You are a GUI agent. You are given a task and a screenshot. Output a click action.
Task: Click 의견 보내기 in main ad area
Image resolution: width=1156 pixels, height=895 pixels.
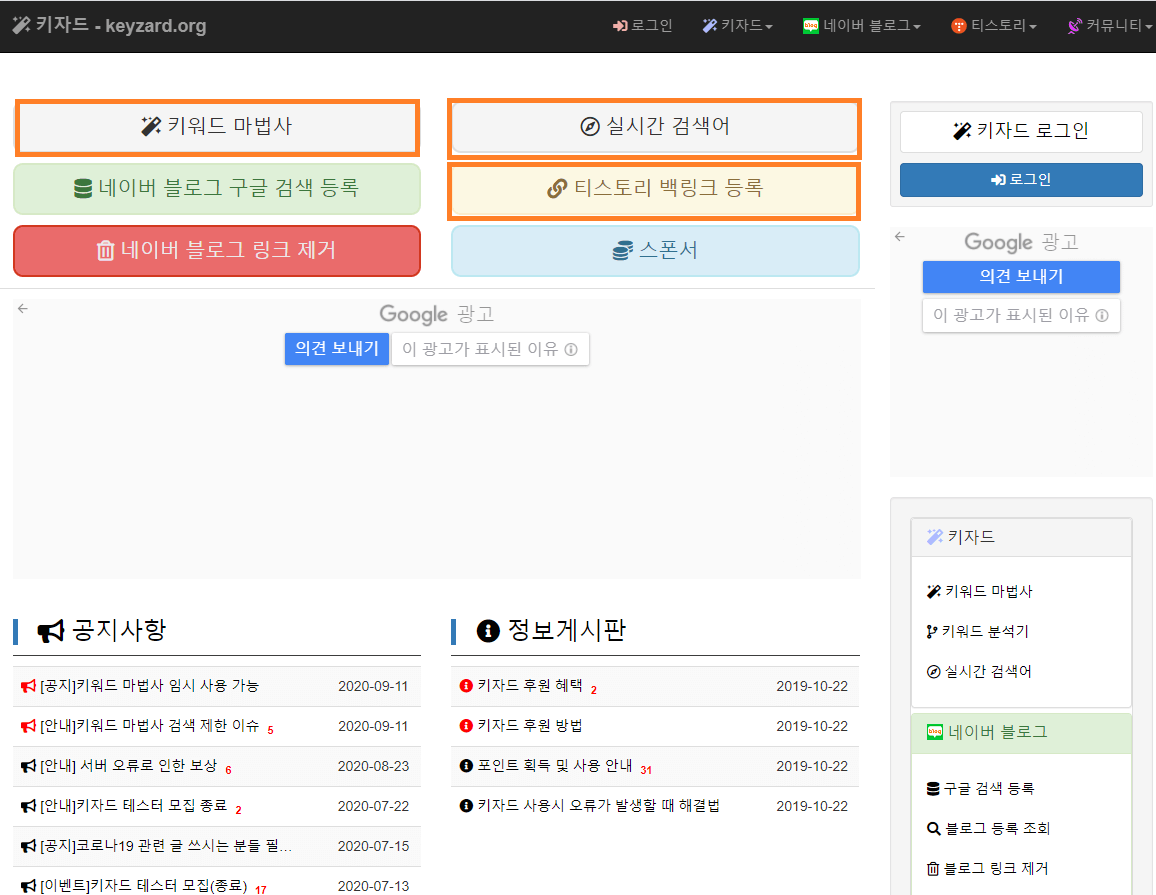tap(337, 349)
